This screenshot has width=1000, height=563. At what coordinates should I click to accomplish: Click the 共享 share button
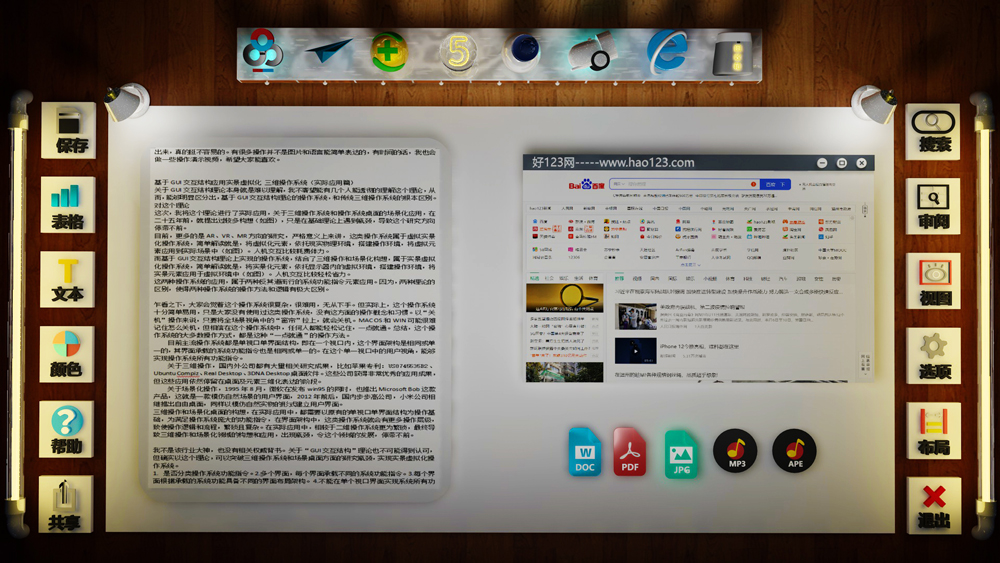[x=66, y=504]
